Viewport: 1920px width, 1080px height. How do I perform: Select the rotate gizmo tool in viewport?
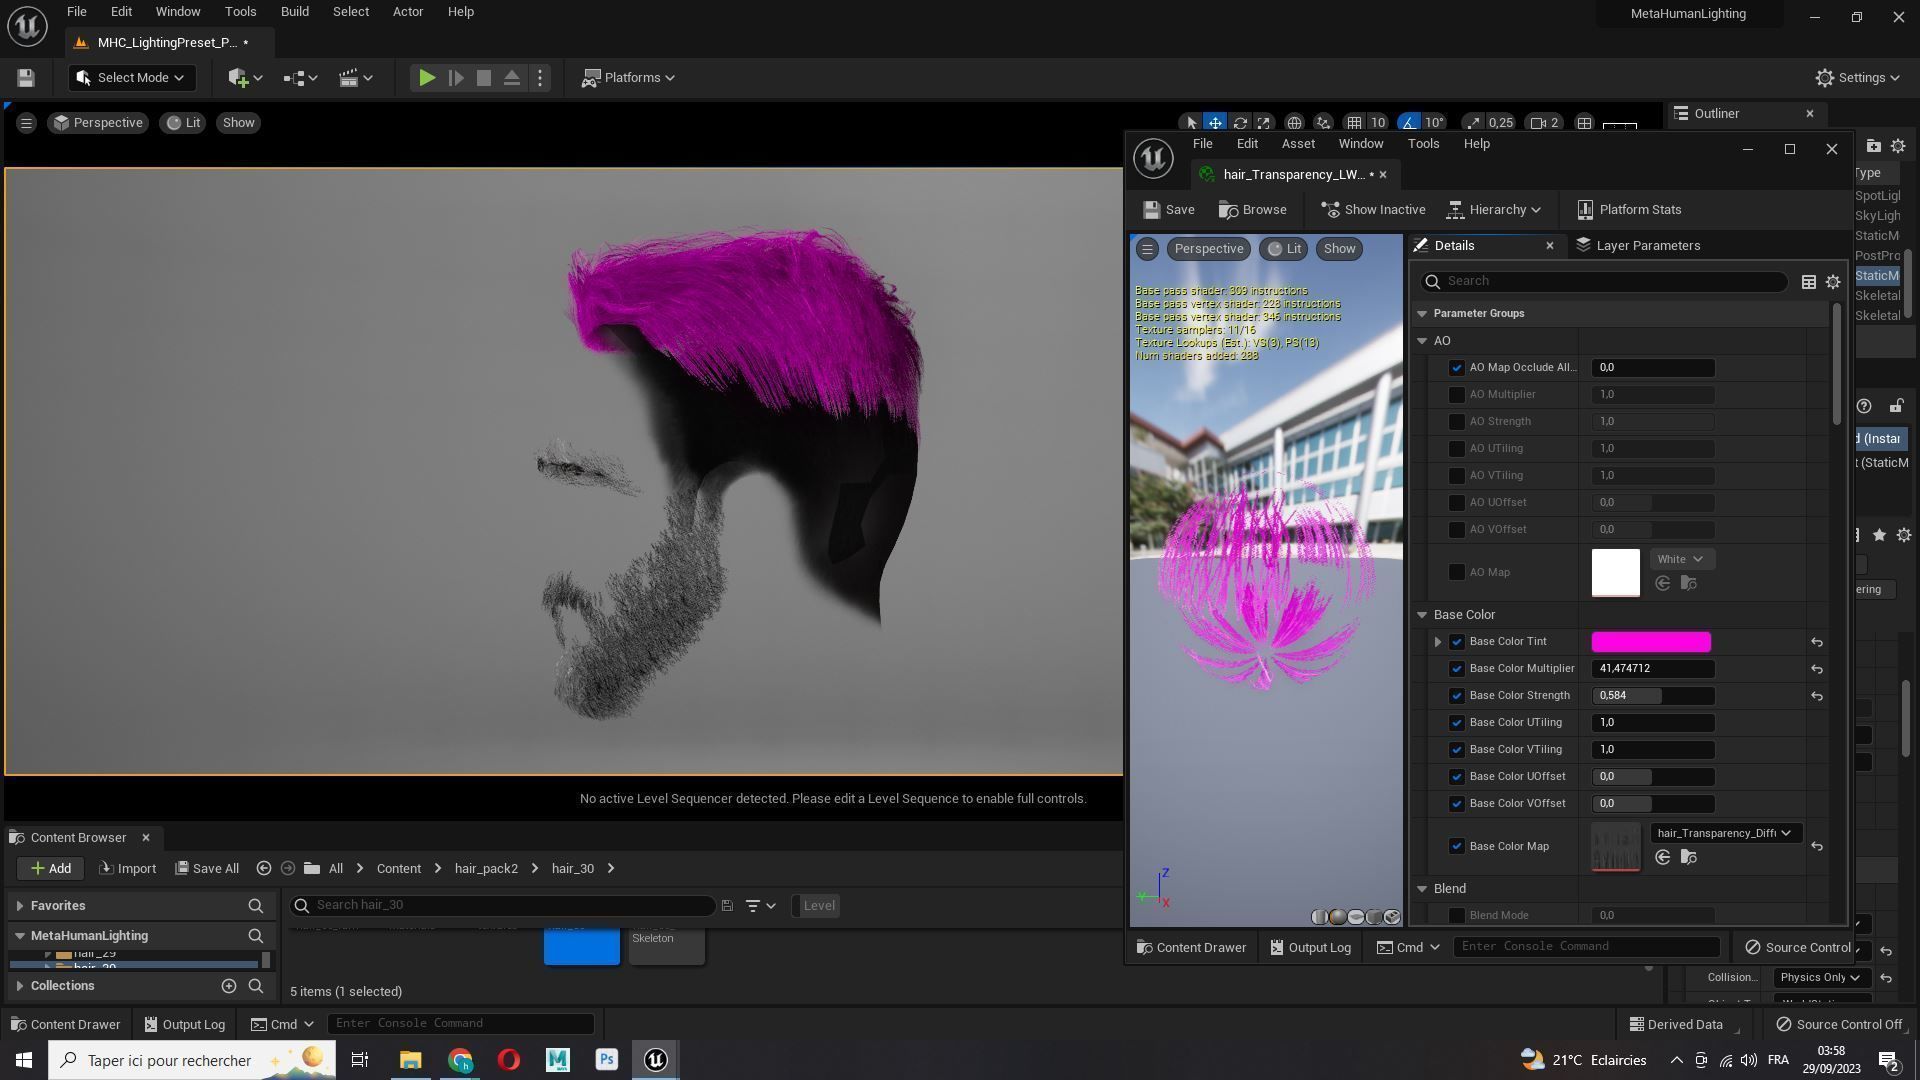click(1240, 123)
